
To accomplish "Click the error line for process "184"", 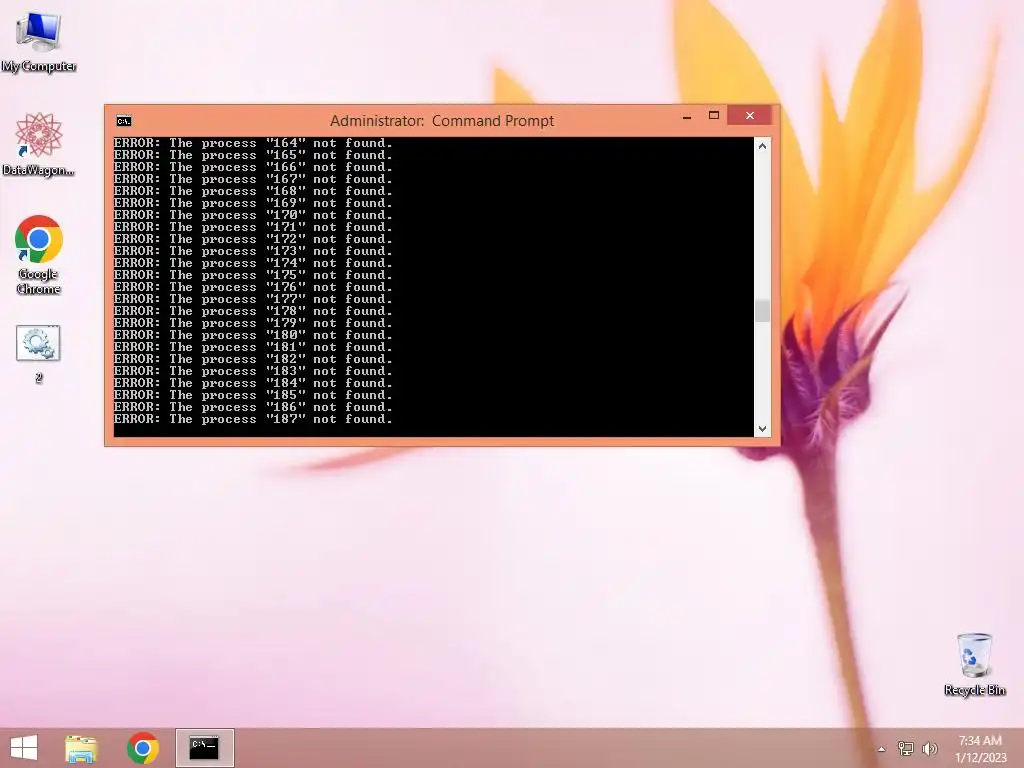I will pyautogui.click(x=253, y=383).
